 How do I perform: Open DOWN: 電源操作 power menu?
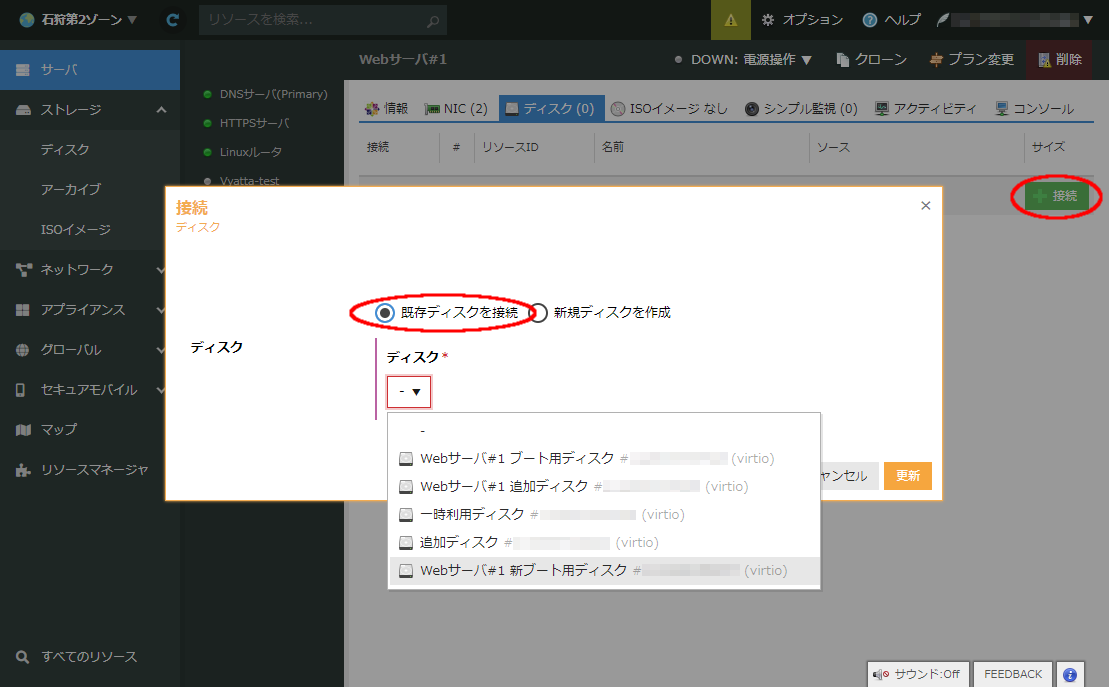742,60
